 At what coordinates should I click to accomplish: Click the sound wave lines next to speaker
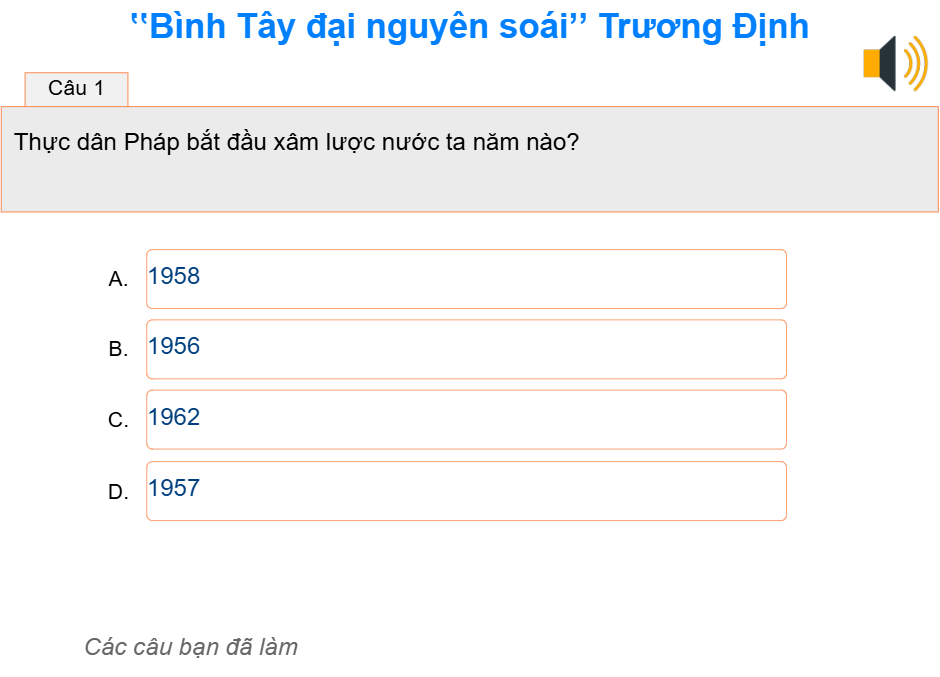[915, 62]
